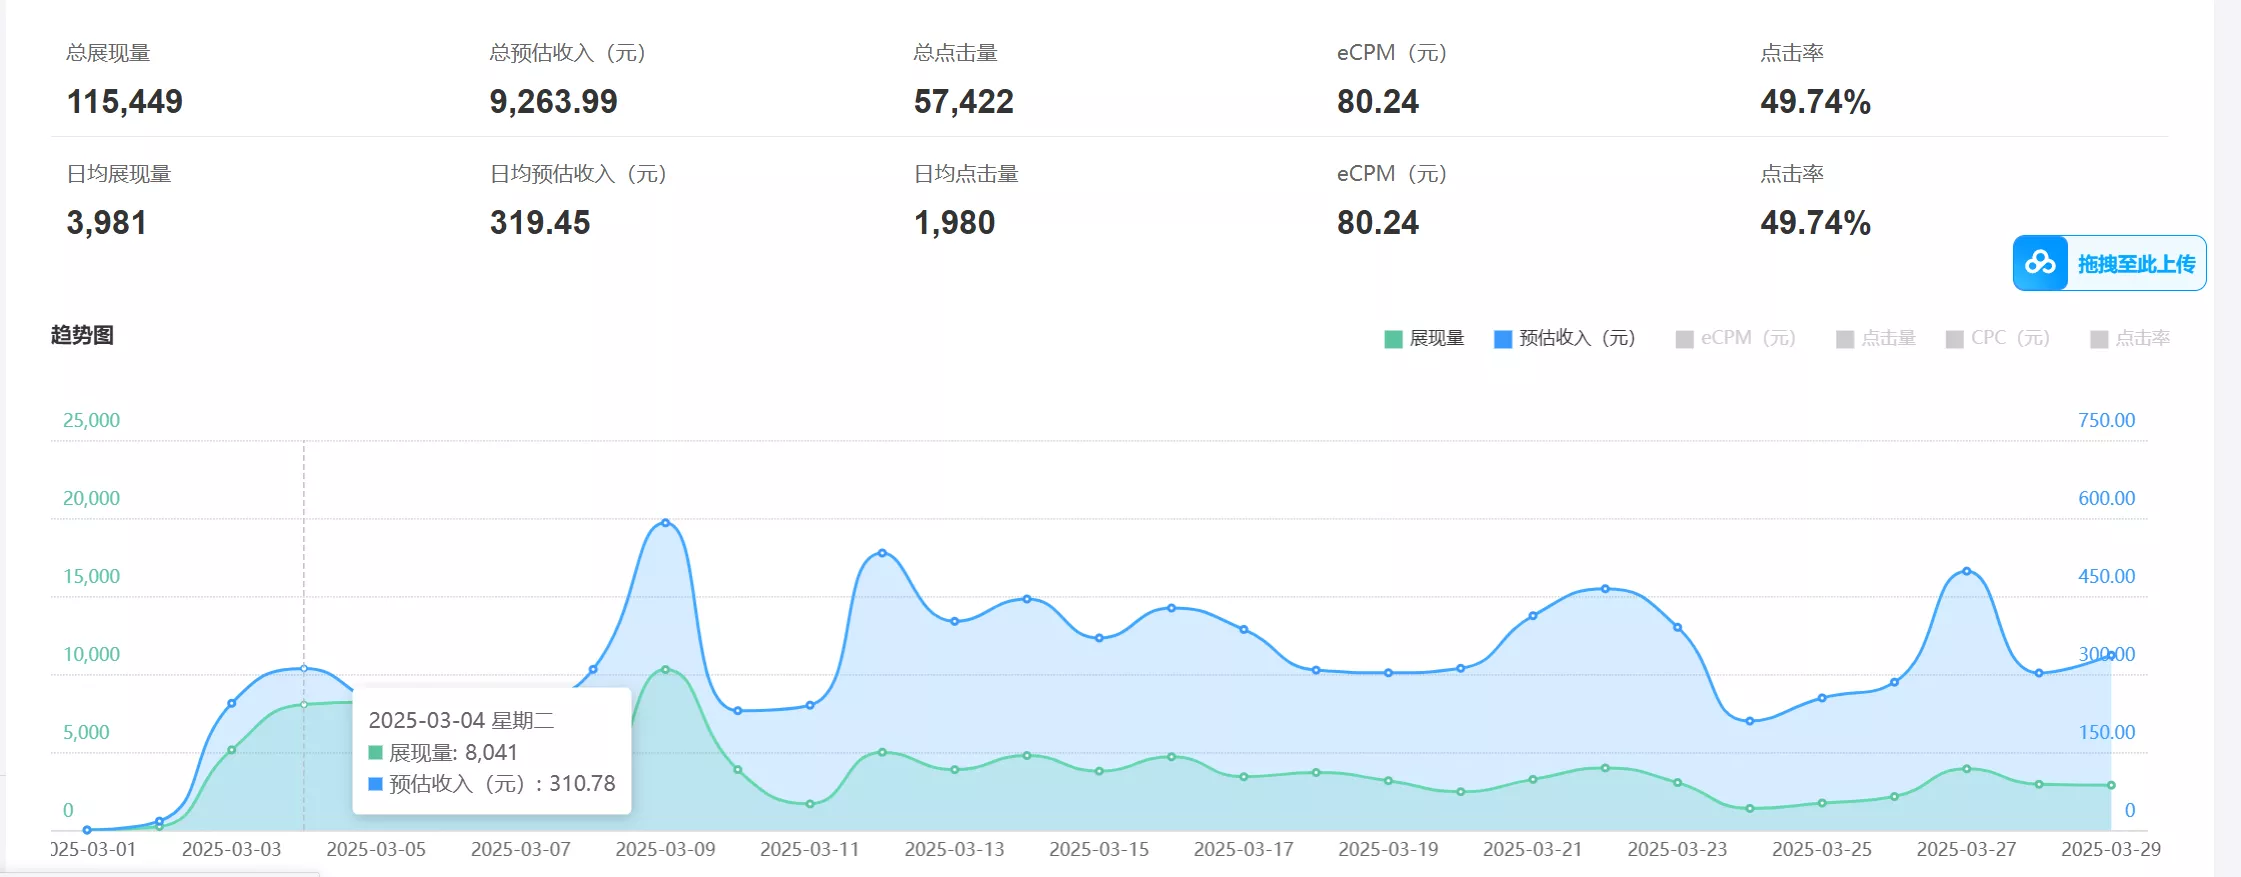This screenshot has width=2241, height=877.
Task: Click the 拖拽至此上传 upload button text
Action: point(2136,264)
